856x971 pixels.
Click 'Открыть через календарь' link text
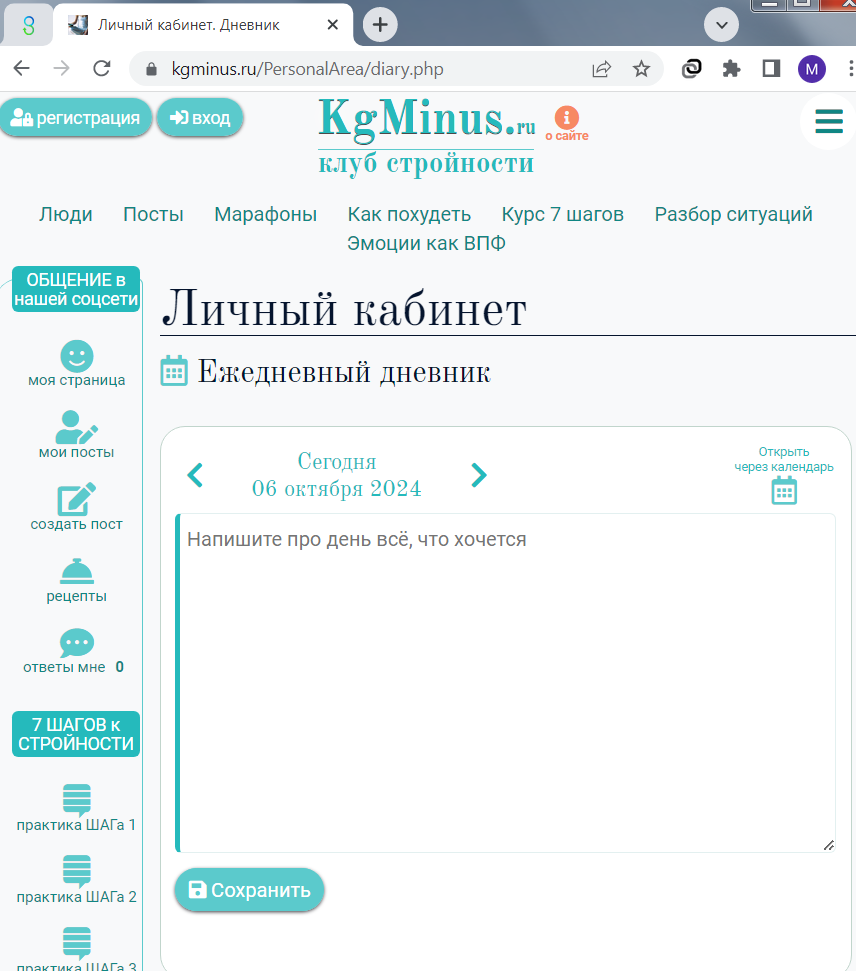(784, 459)
